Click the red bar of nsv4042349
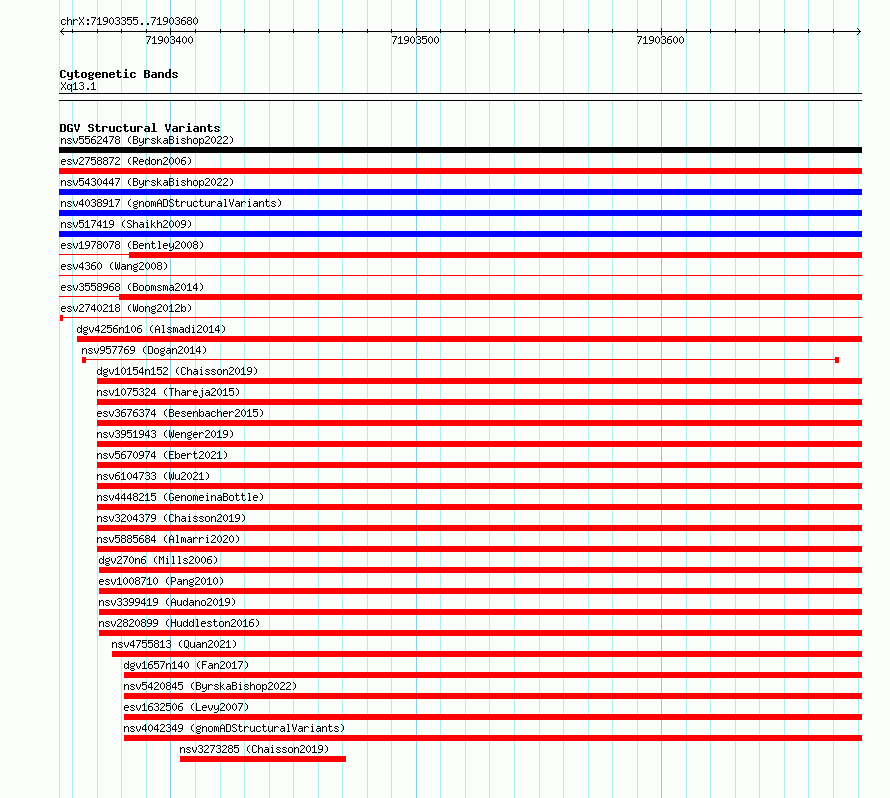 pyautogui.click(x=493, y=738)
